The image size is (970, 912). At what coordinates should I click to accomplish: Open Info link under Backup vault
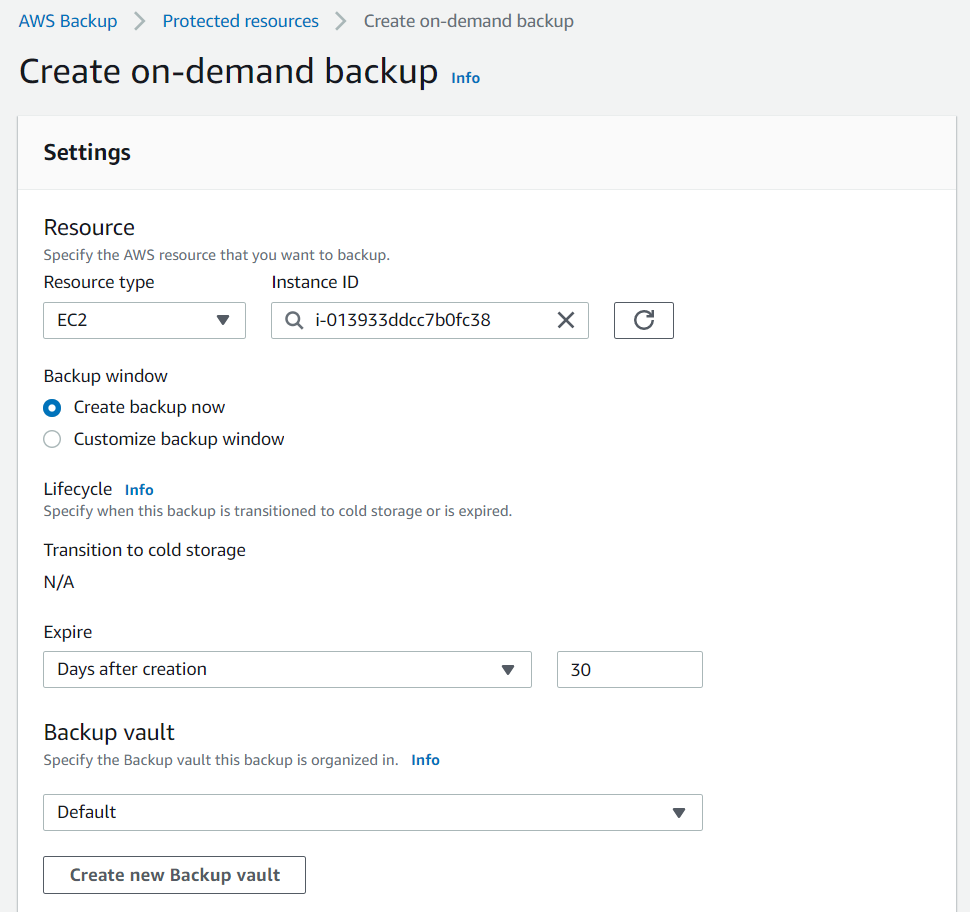[426, 760]
